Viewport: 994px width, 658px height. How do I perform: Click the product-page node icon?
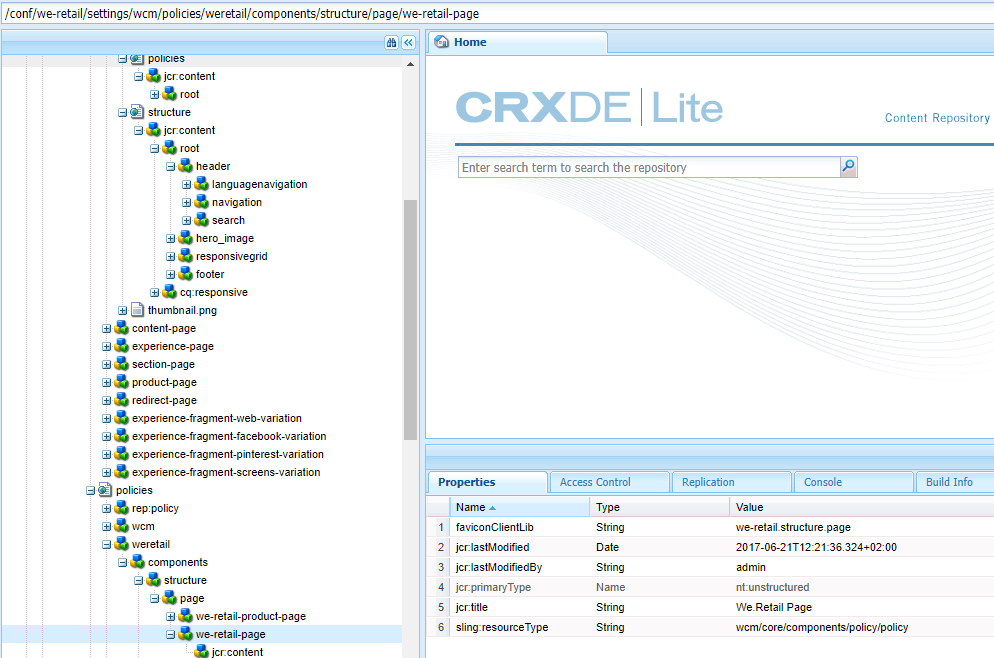[x=122, y=382]
